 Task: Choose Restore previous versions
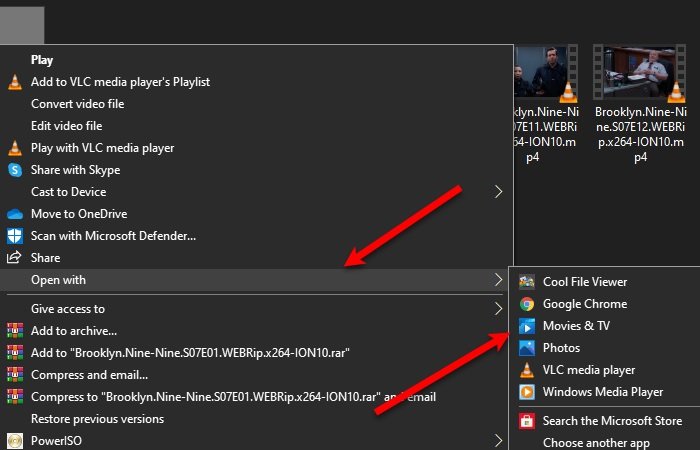(x=97, y=419)
